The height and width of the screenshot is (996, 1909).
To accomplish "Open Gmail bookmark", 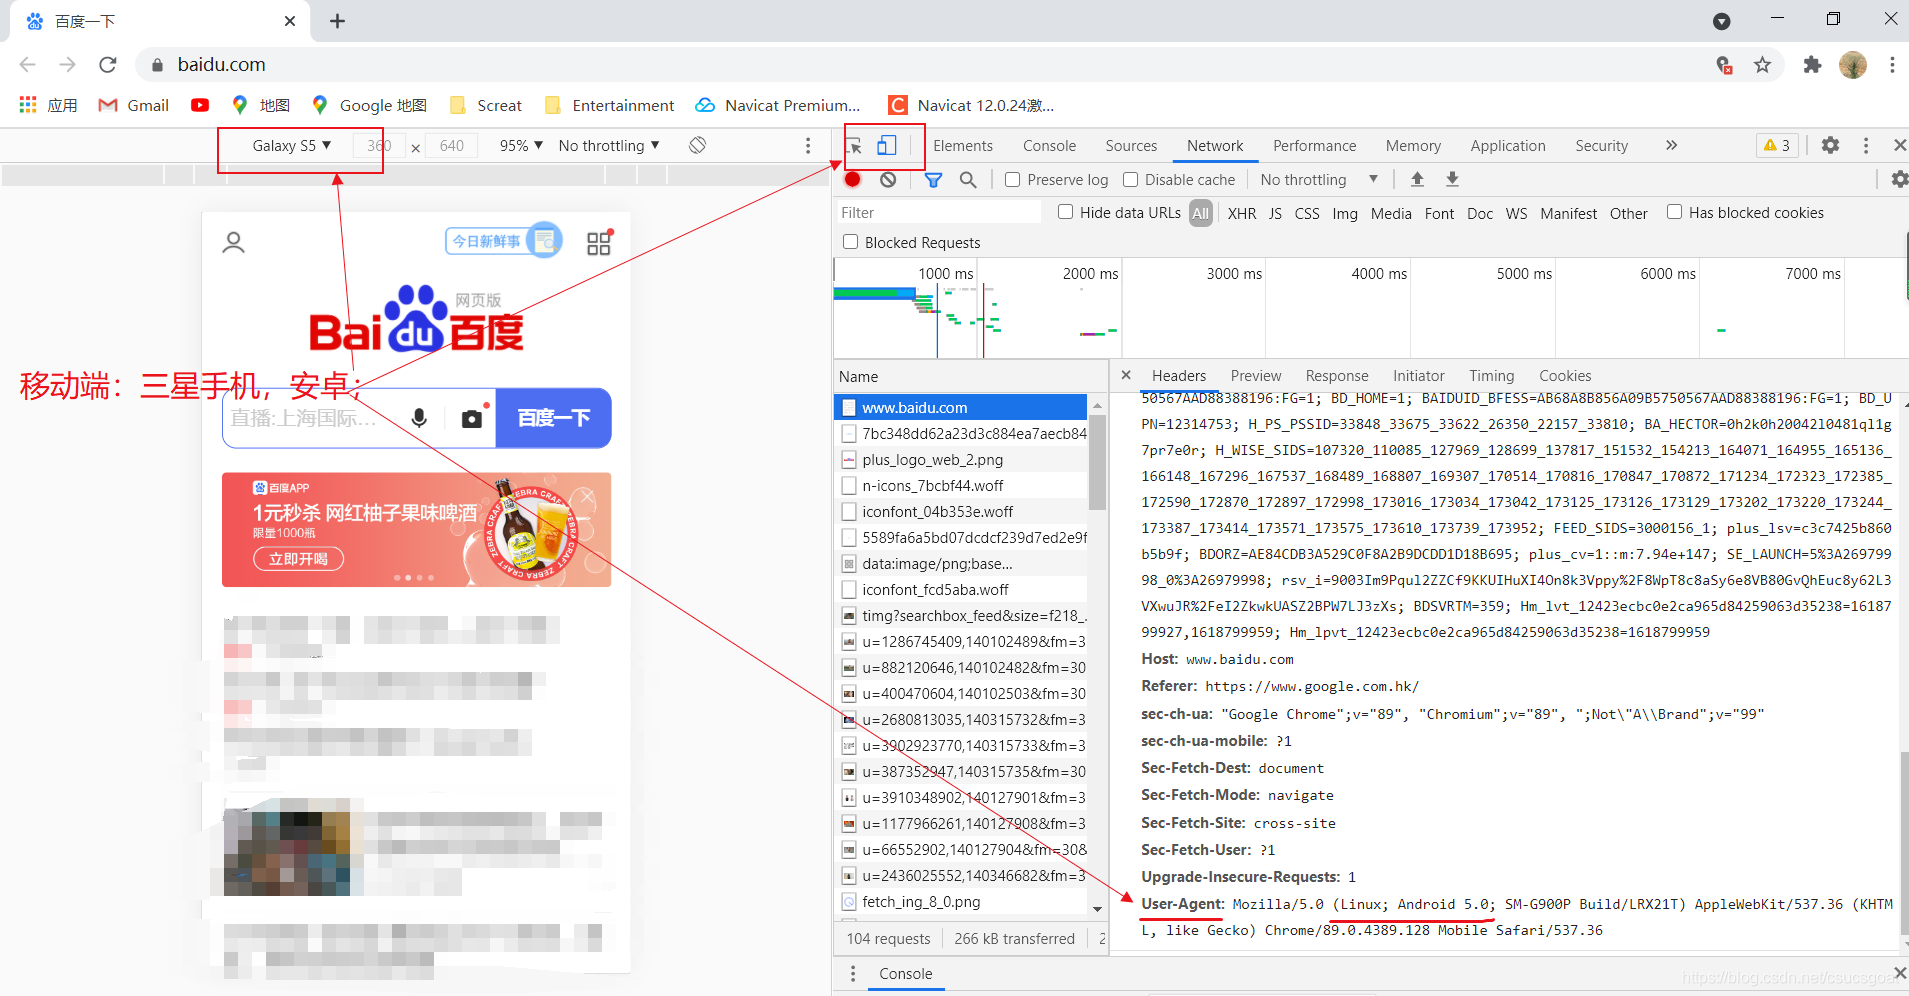I will point(134,105).
